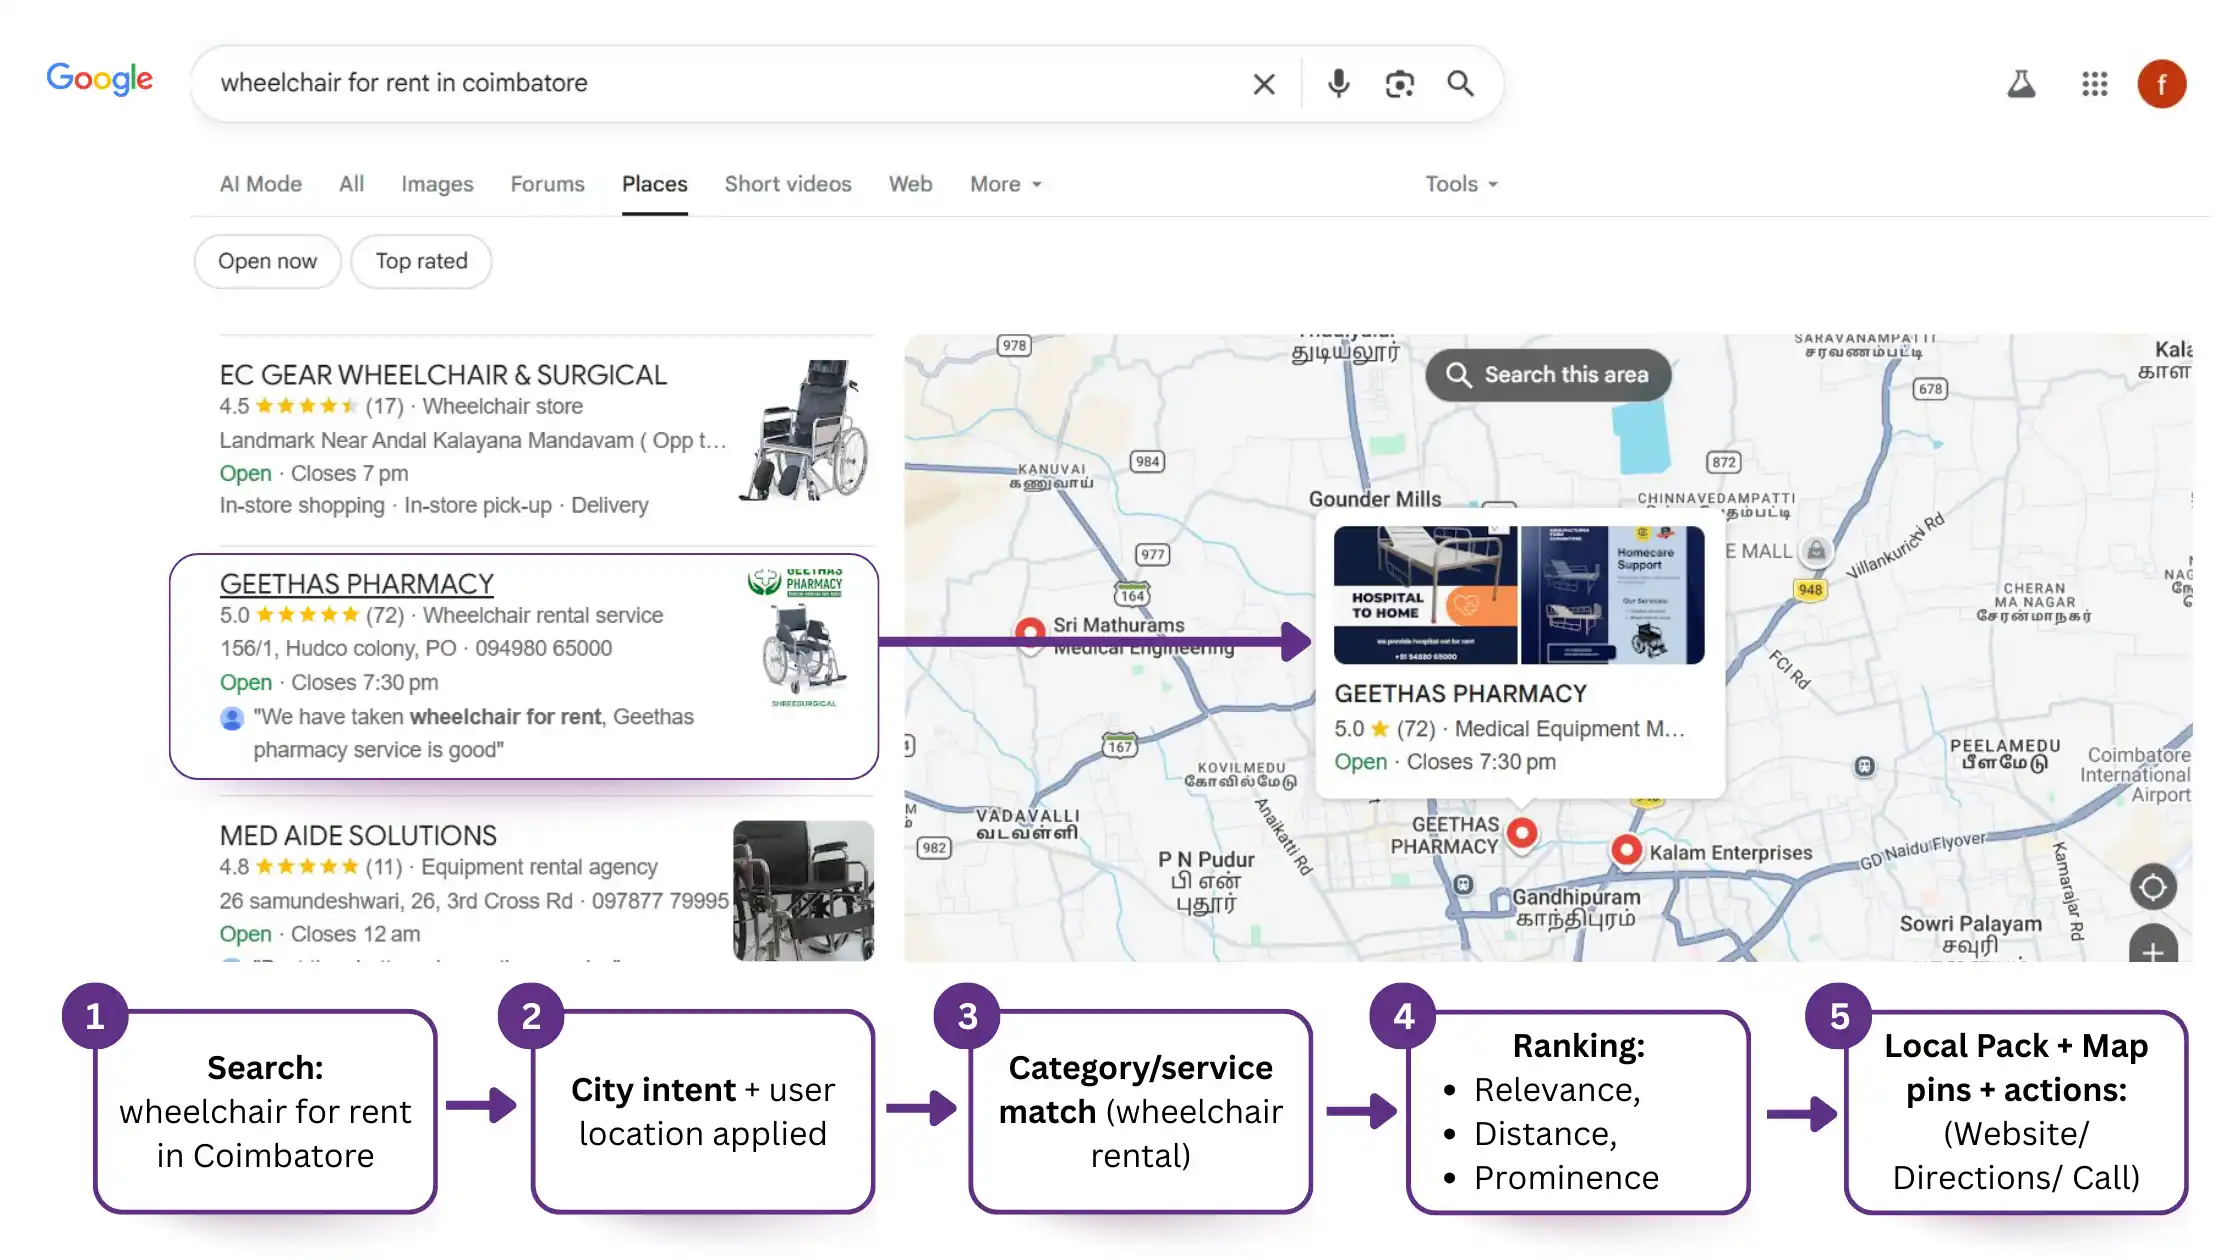2240x1260 pixels.
Task: Open Google Search Labs flask icon
Action: (2021, 84)
